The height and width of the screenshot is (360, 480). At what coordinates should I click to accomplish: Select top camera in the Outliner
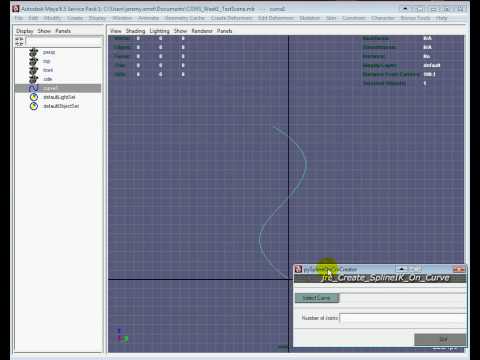tap(47, 61)
